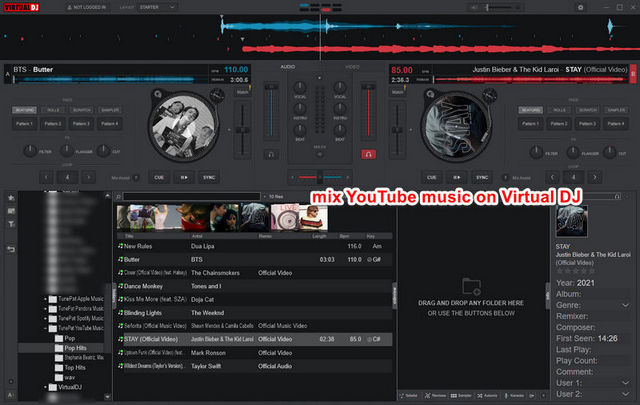Viewport: 640px width, 405px height.
Task: Open the User 1 dropdown in info panel
Action: pos(625,383)
